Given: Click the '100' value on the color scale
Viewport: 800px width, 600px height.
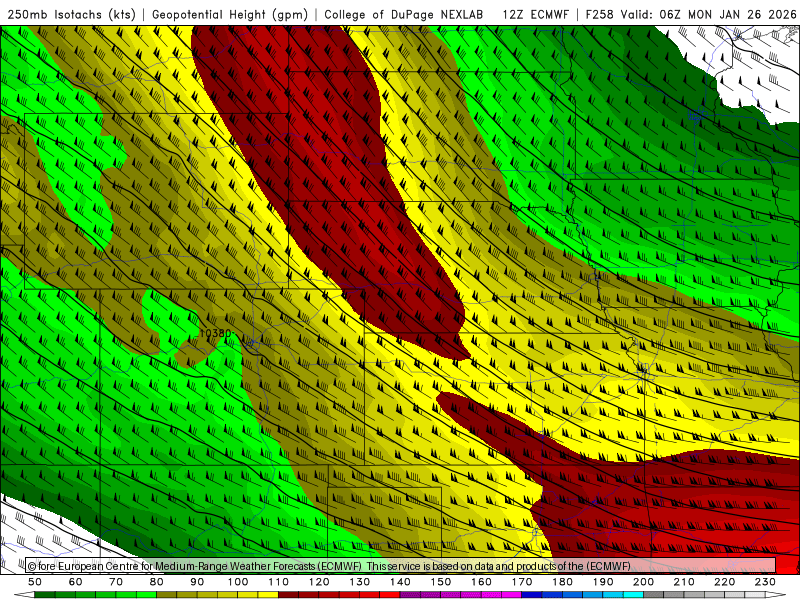Looking at the screenshot, I should point(238,582).
